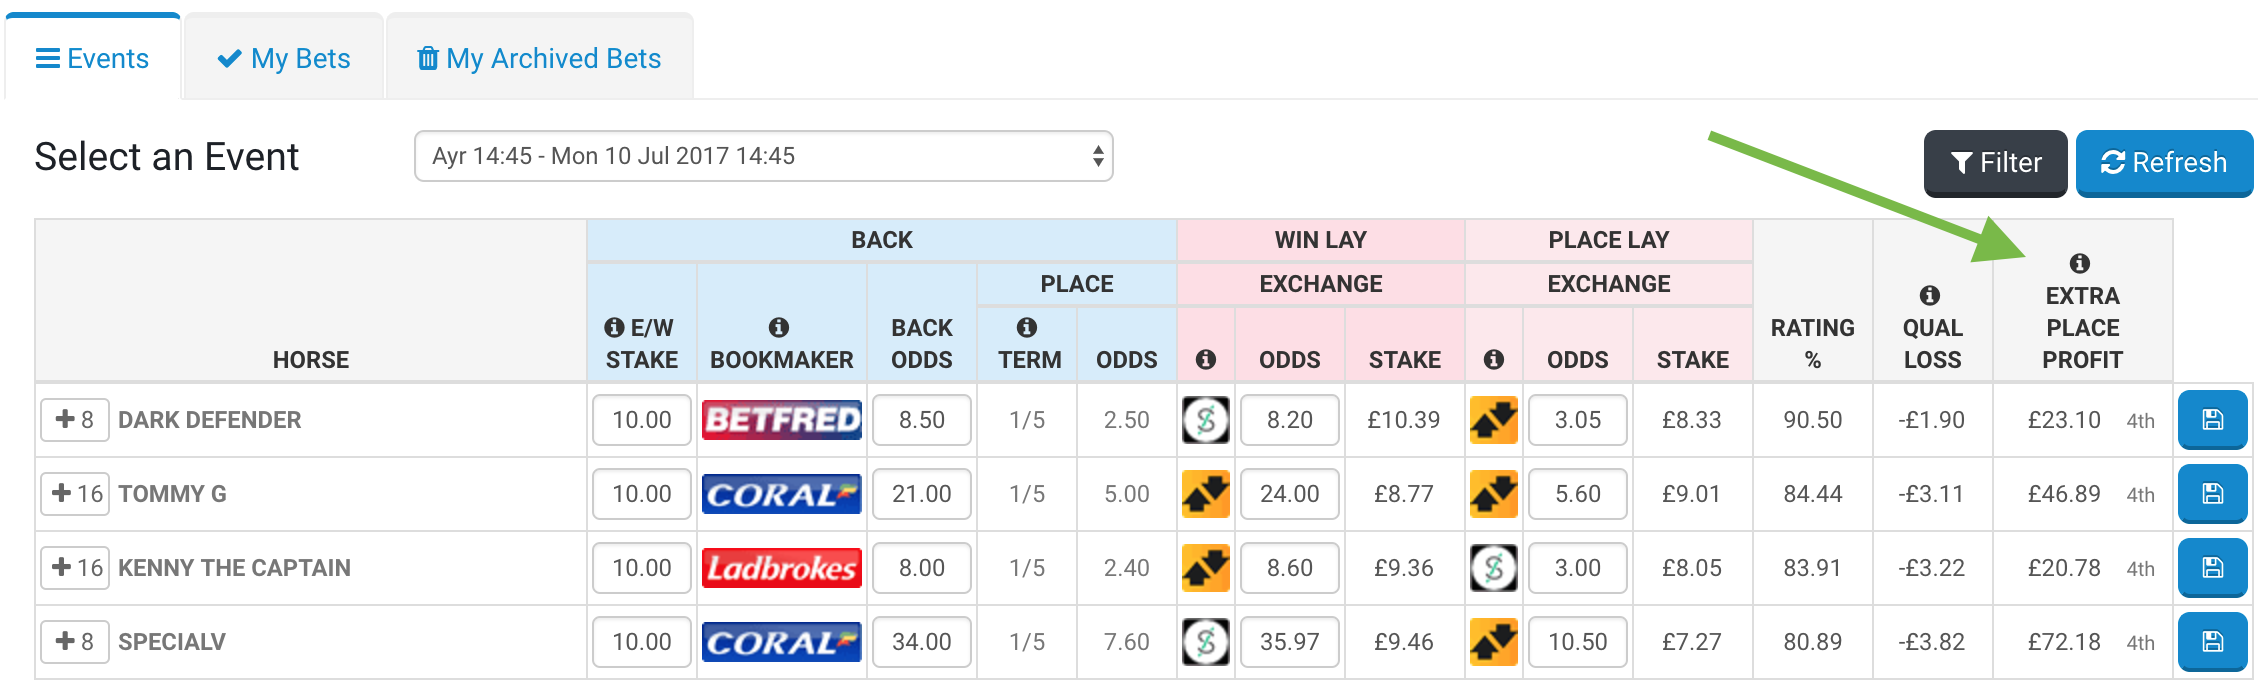
Task: Open Tommy G's win lay Betfair icon
Action: point(1205,494)
